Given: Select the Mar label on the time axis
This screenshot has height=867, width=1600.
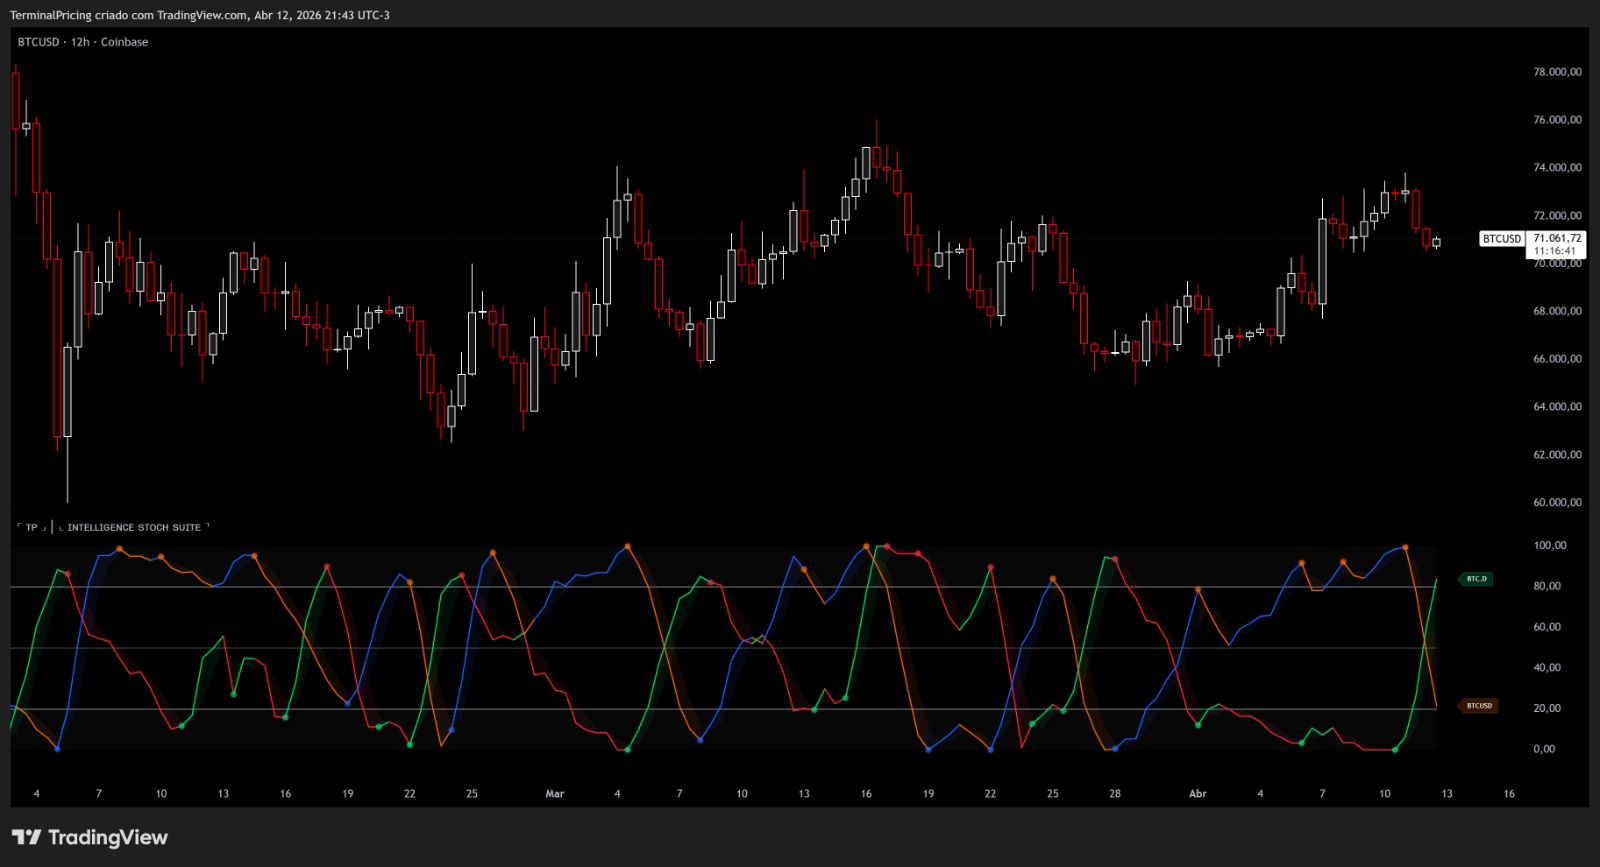Looking at the screenshot, I should click(555, 794).
